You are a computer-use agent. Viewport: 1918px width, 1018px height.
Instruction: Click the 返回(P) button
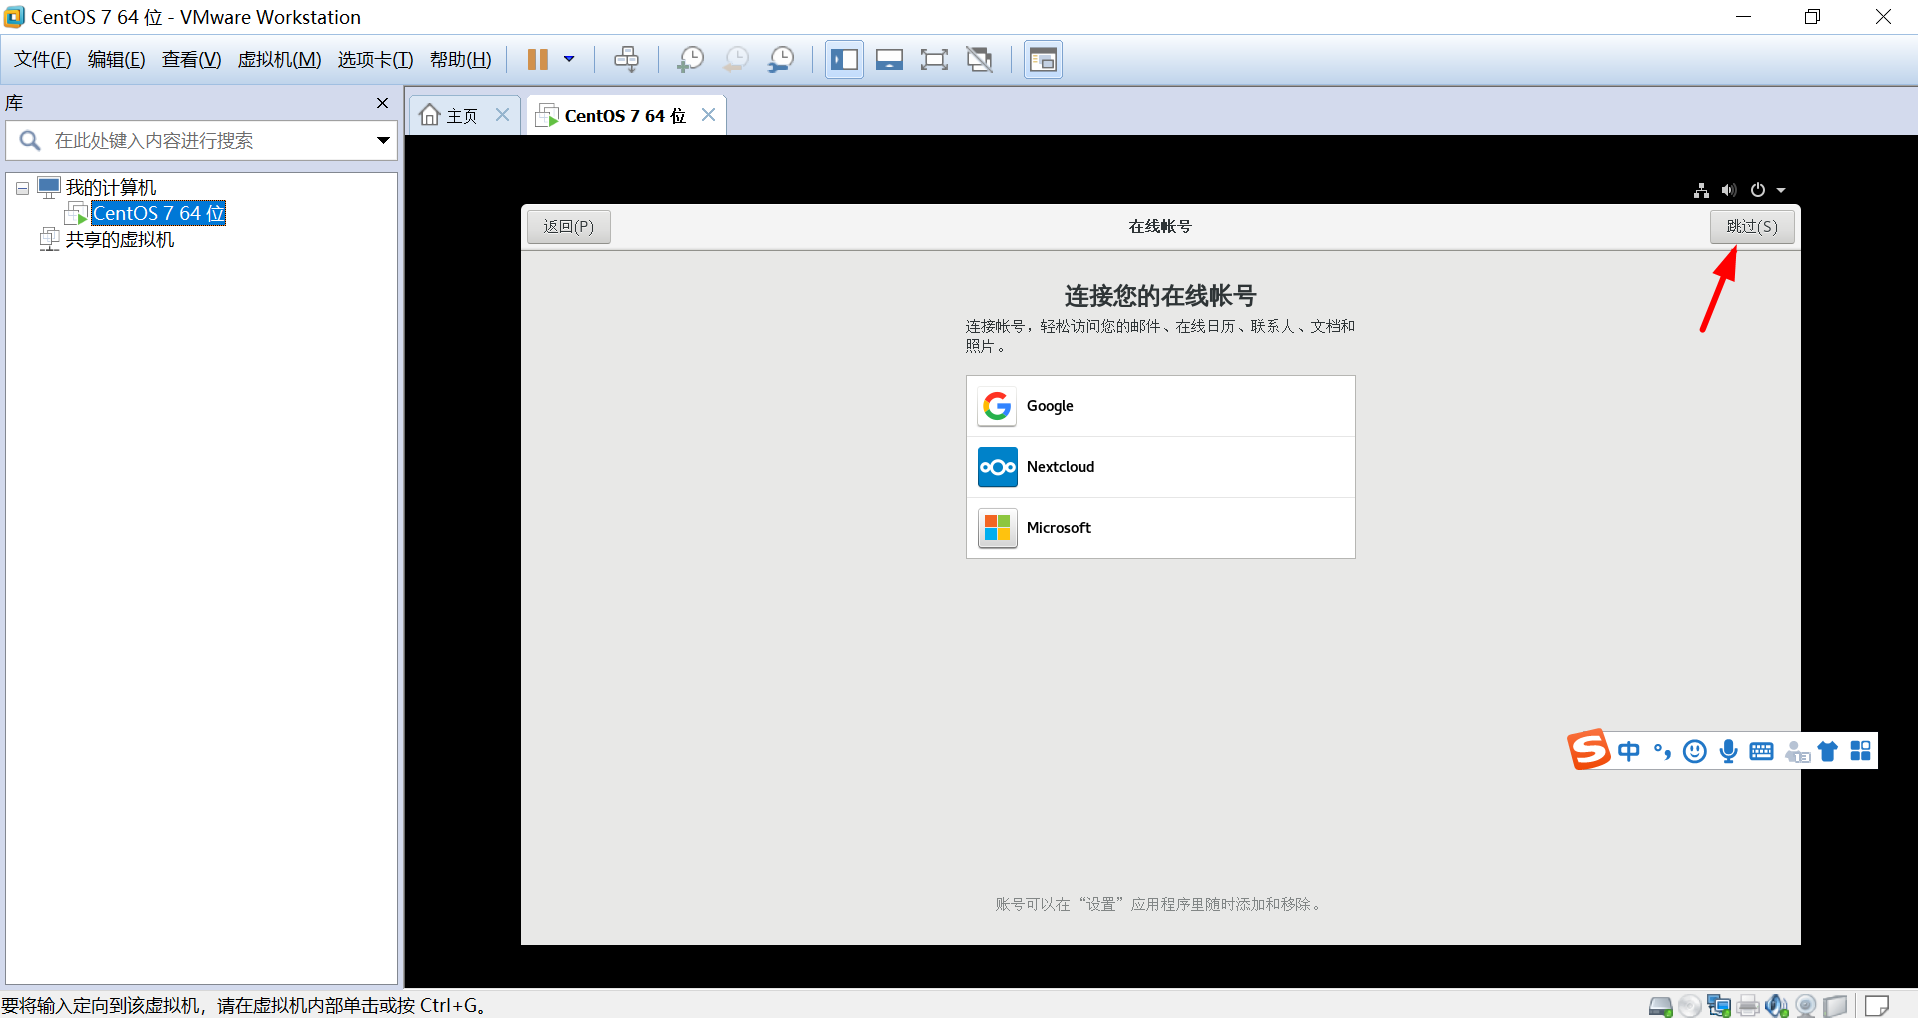click(x=568, y=227)
